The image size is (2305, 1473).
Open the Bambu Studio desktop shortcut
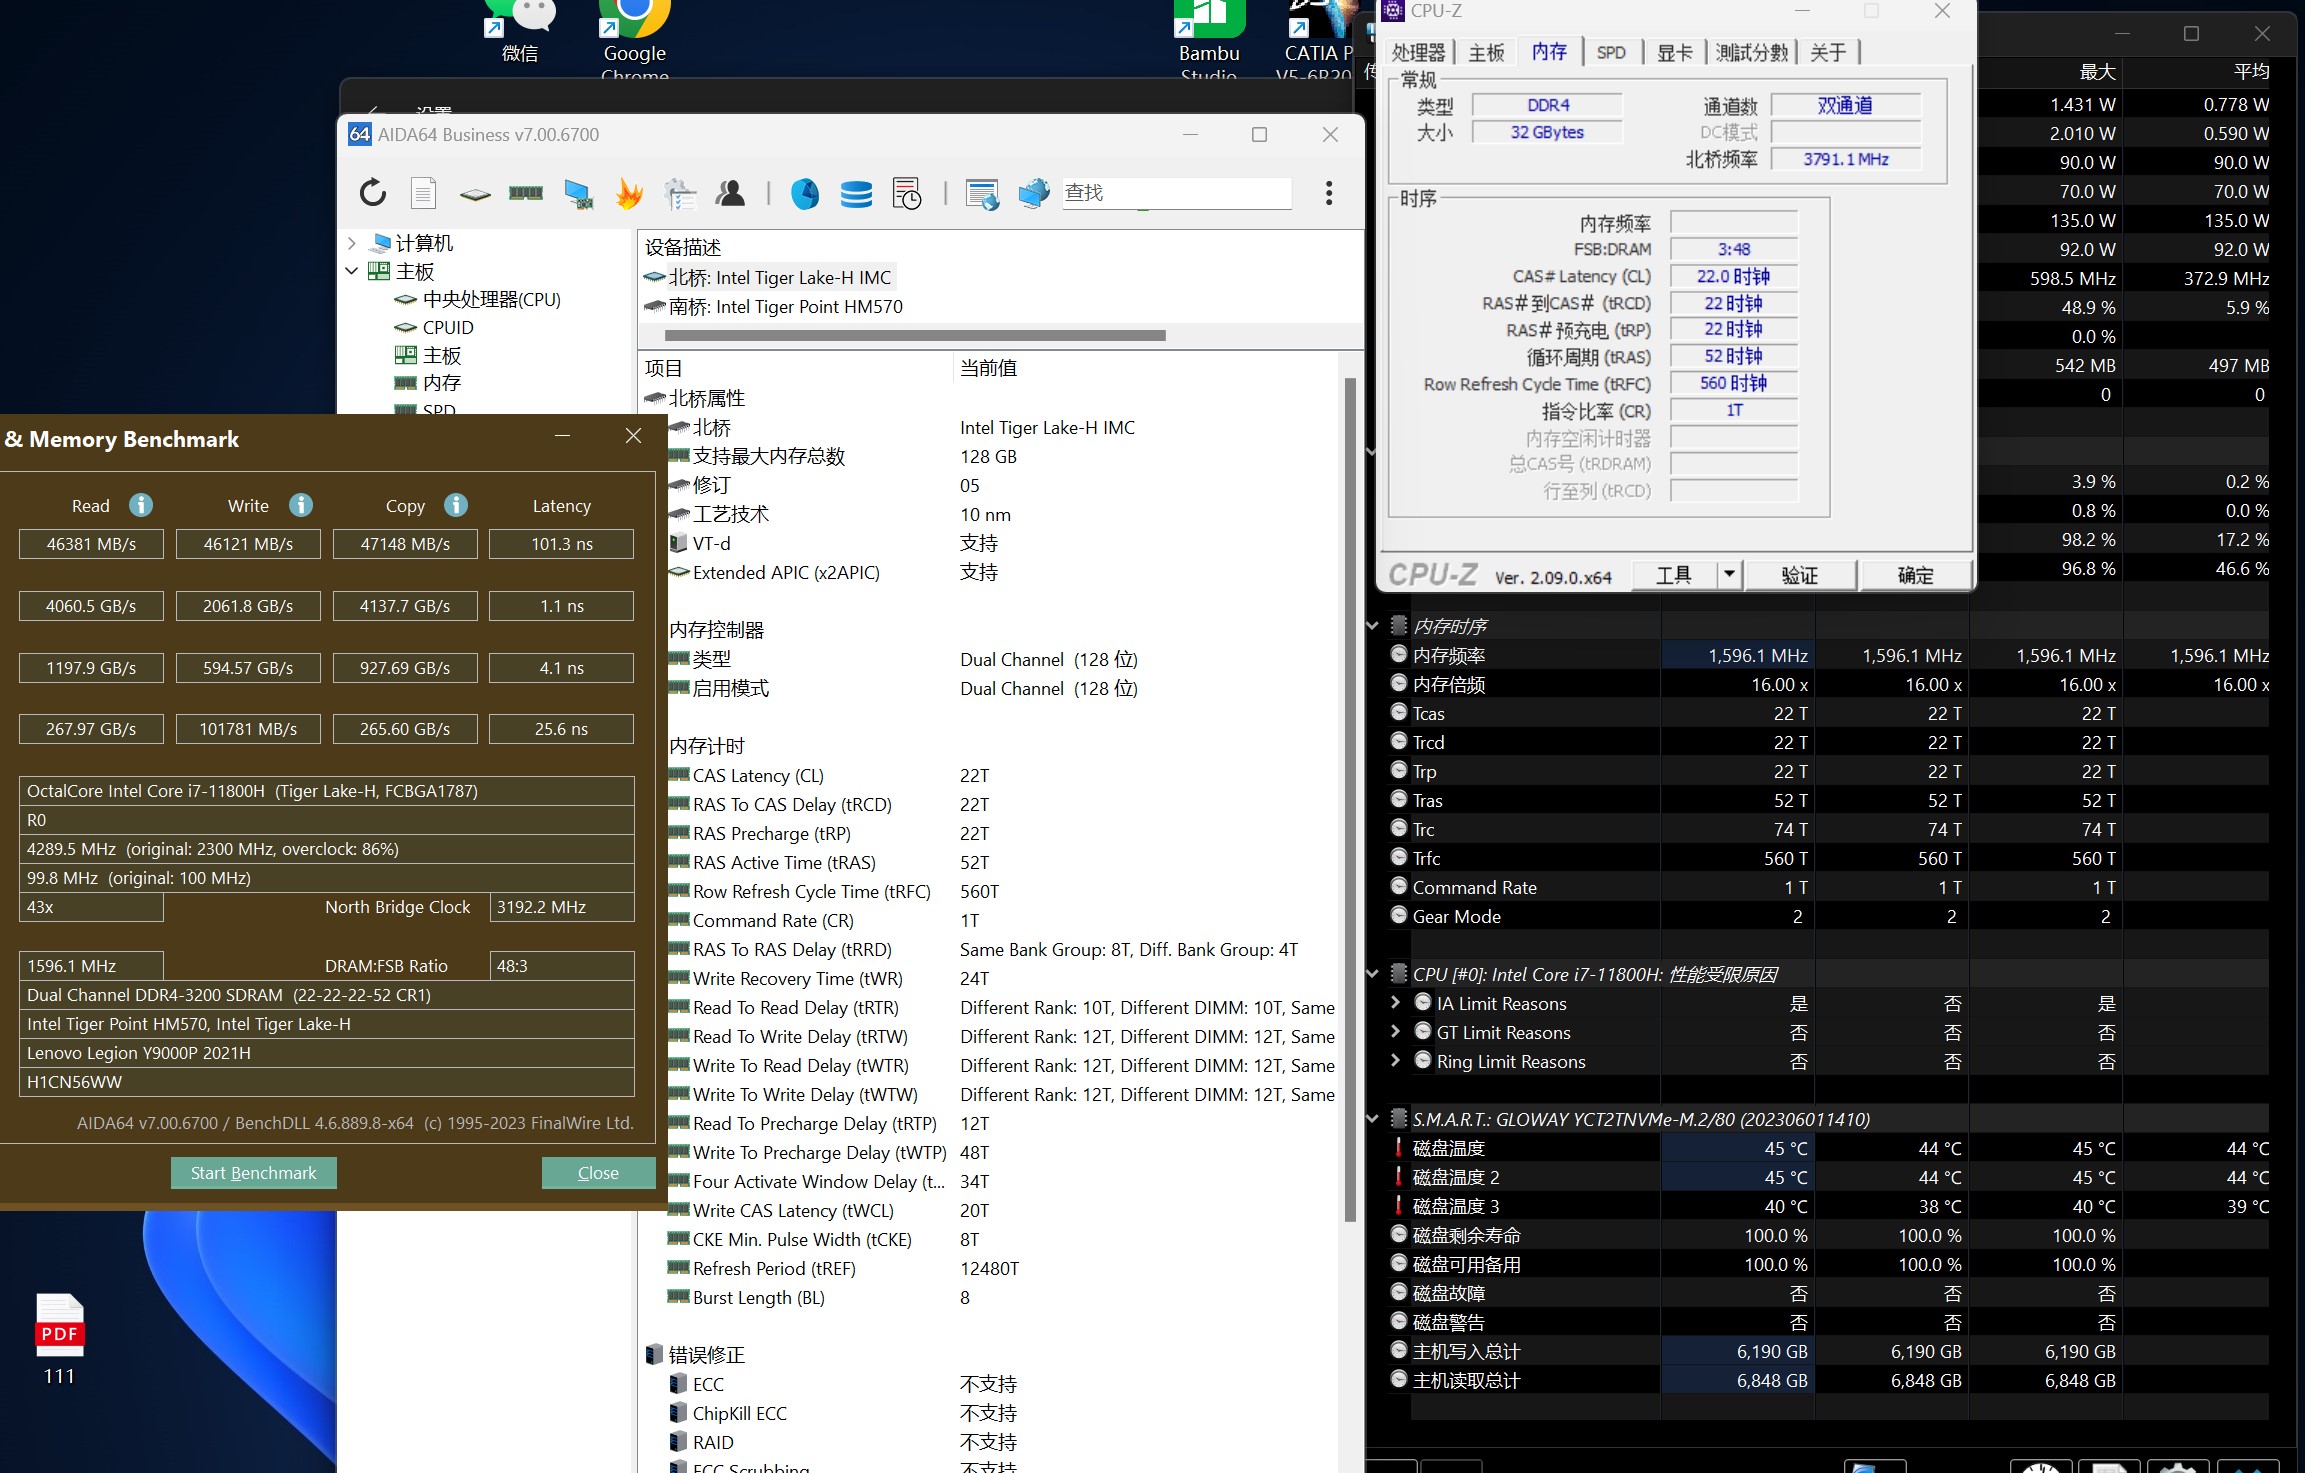[x=1209, y=40]
